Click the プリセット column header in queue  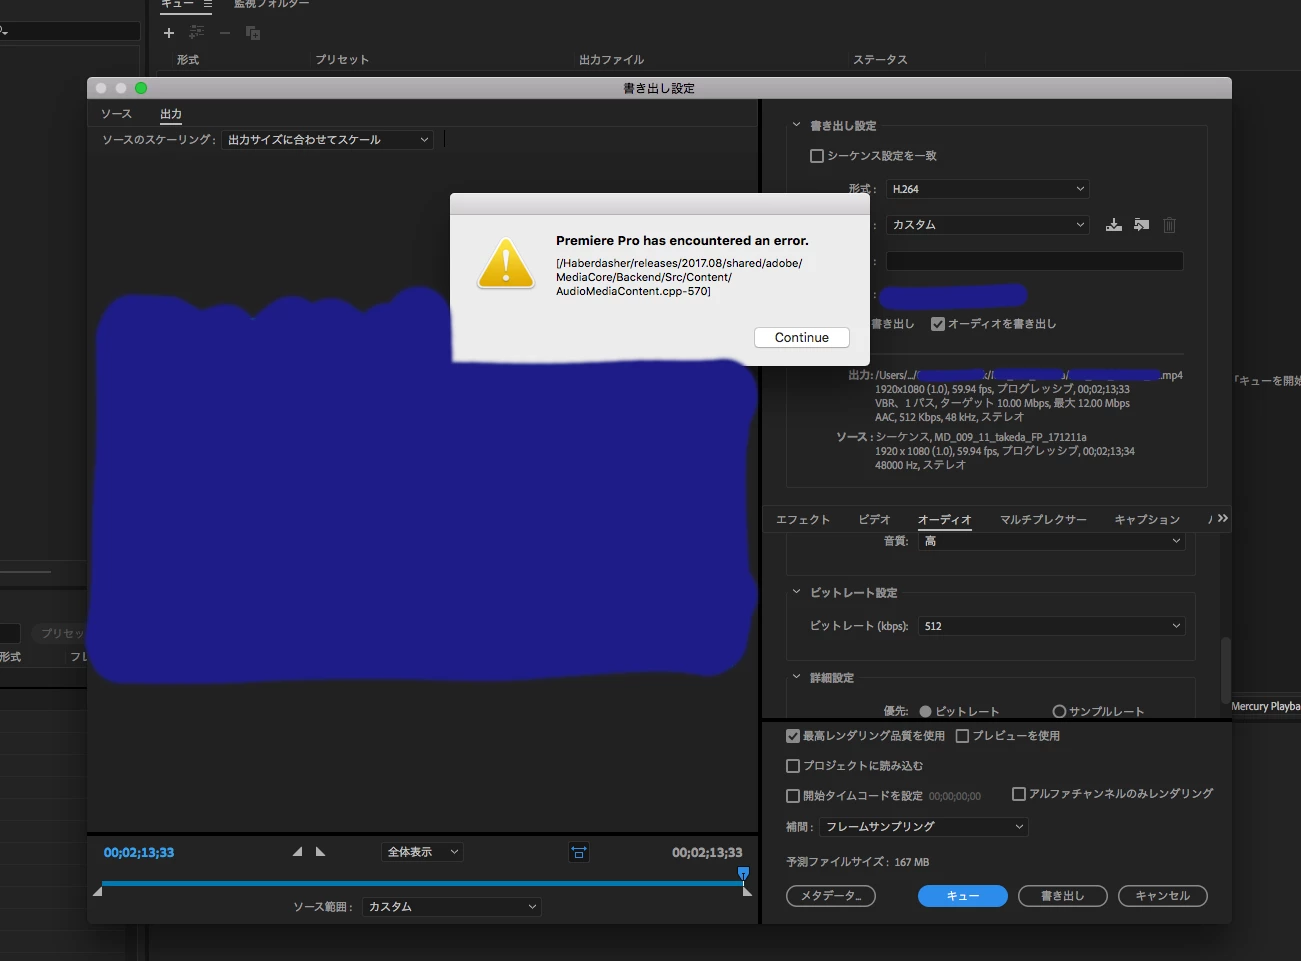coord(342,60)
